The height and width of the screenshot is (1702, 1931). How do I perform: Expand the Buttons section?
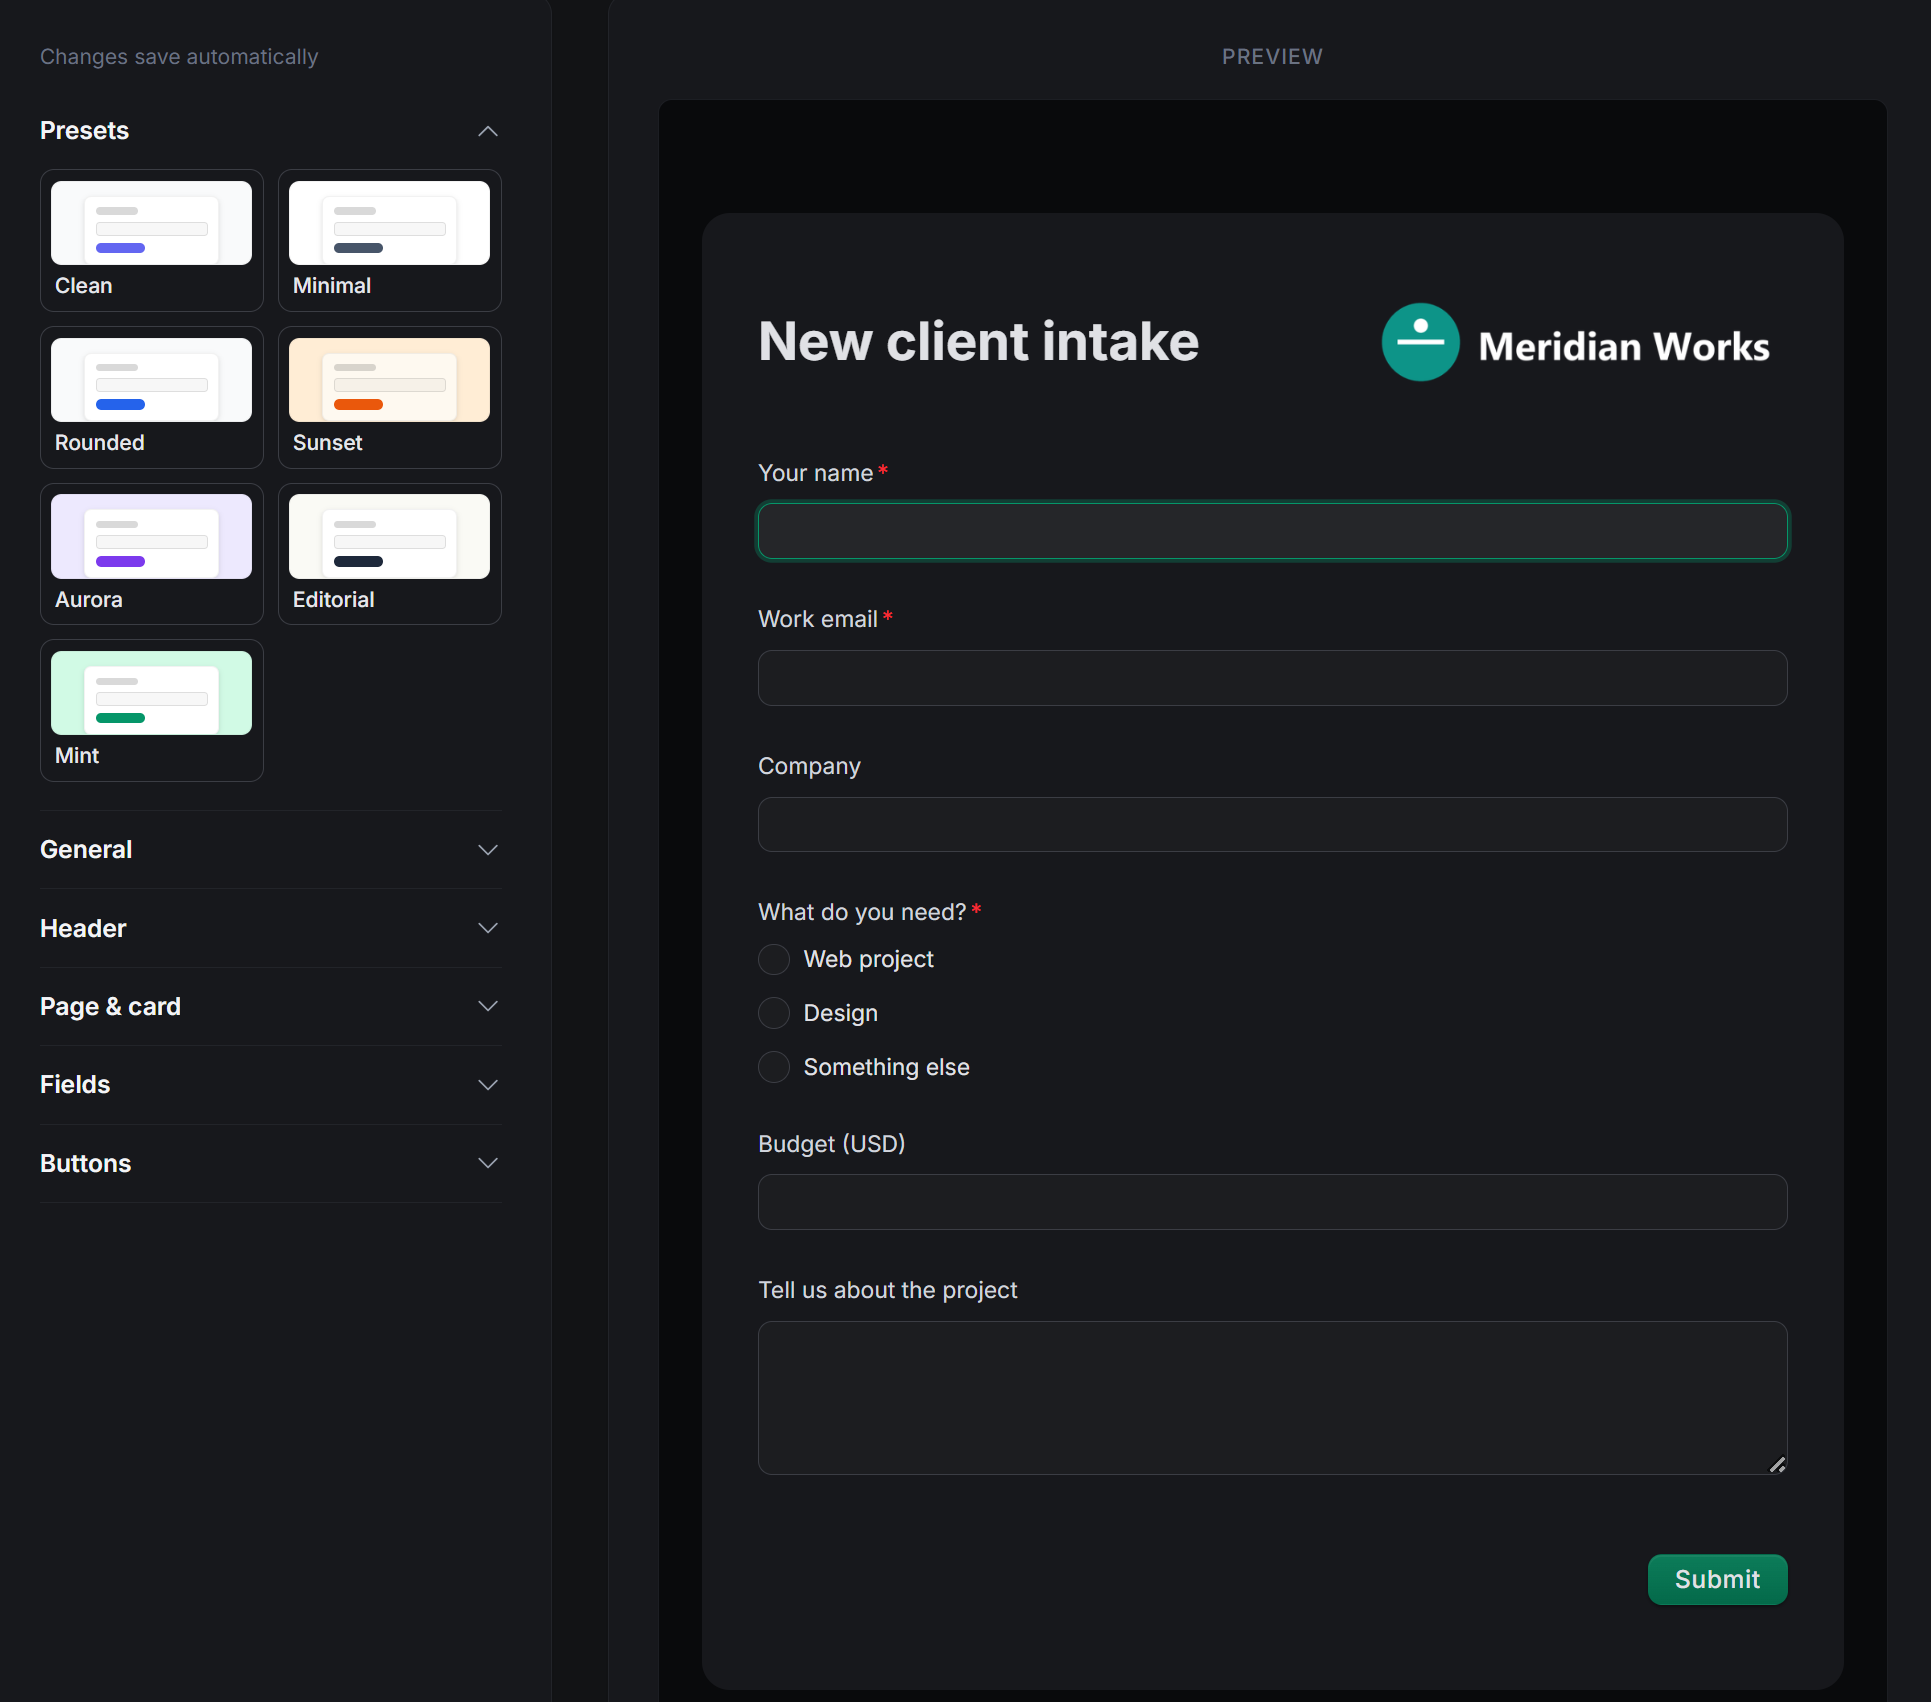click(270, 1163)
